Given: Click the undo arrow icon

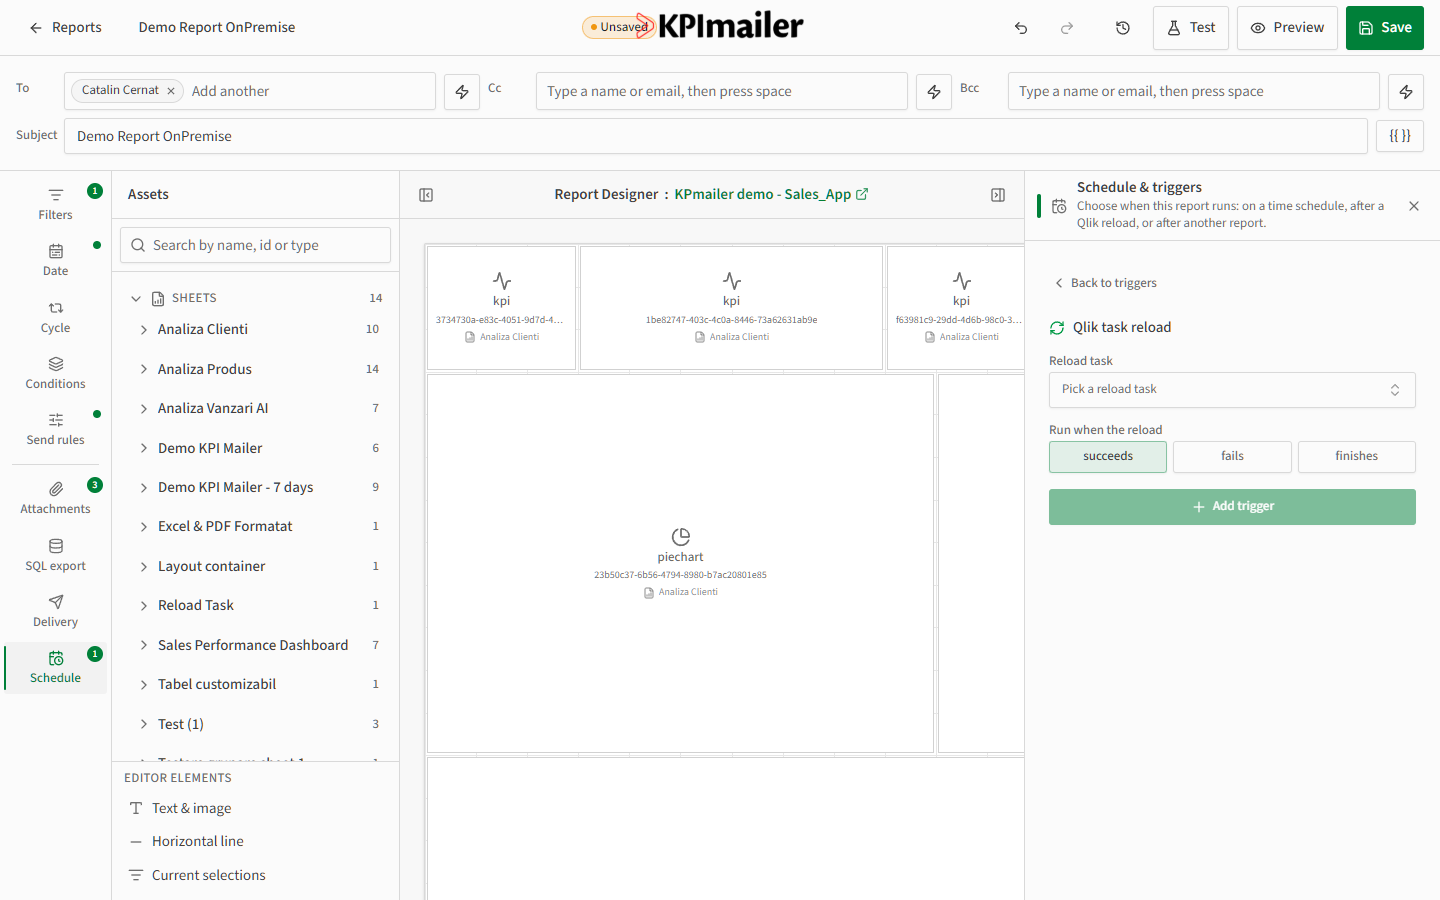Looking at the screenshot, I should [1021, 28].
